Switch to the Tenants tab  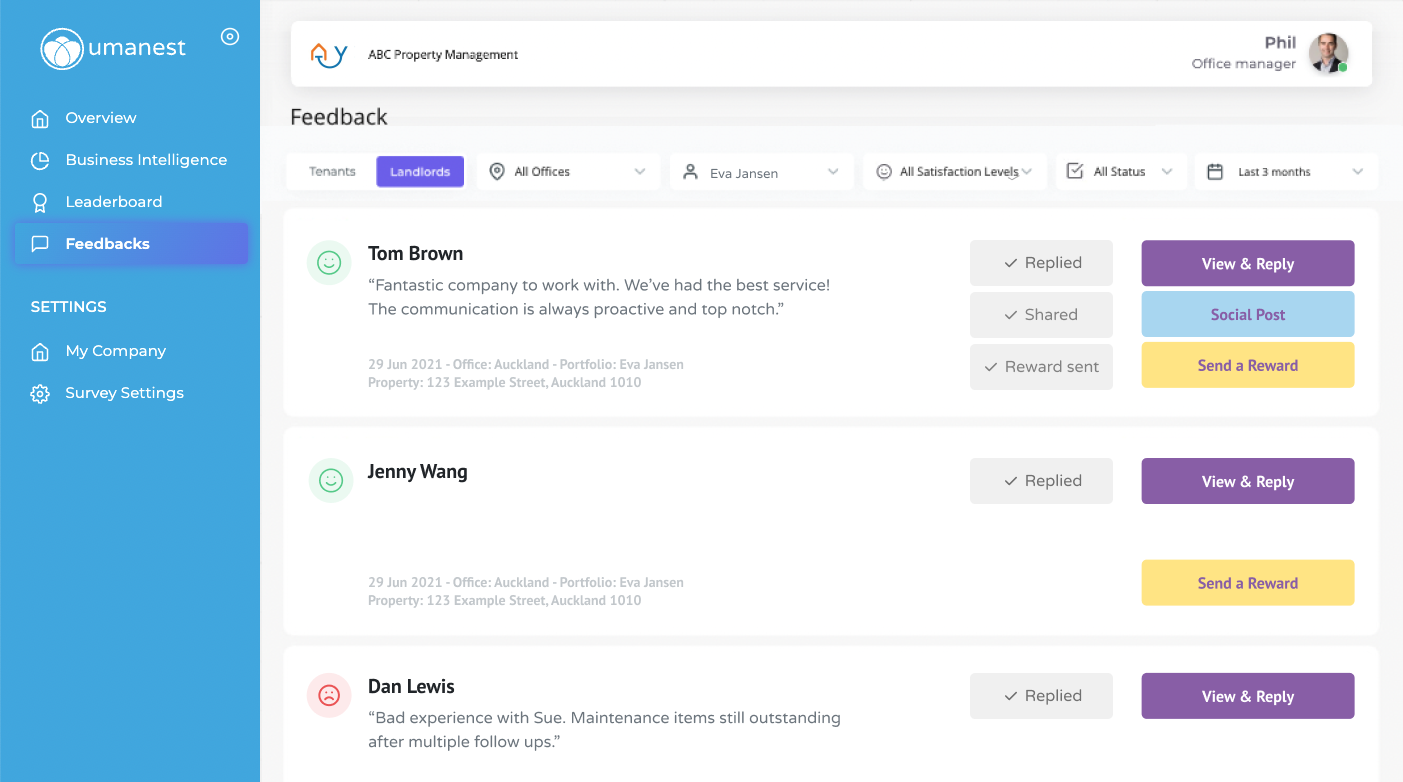coord(331,171)
